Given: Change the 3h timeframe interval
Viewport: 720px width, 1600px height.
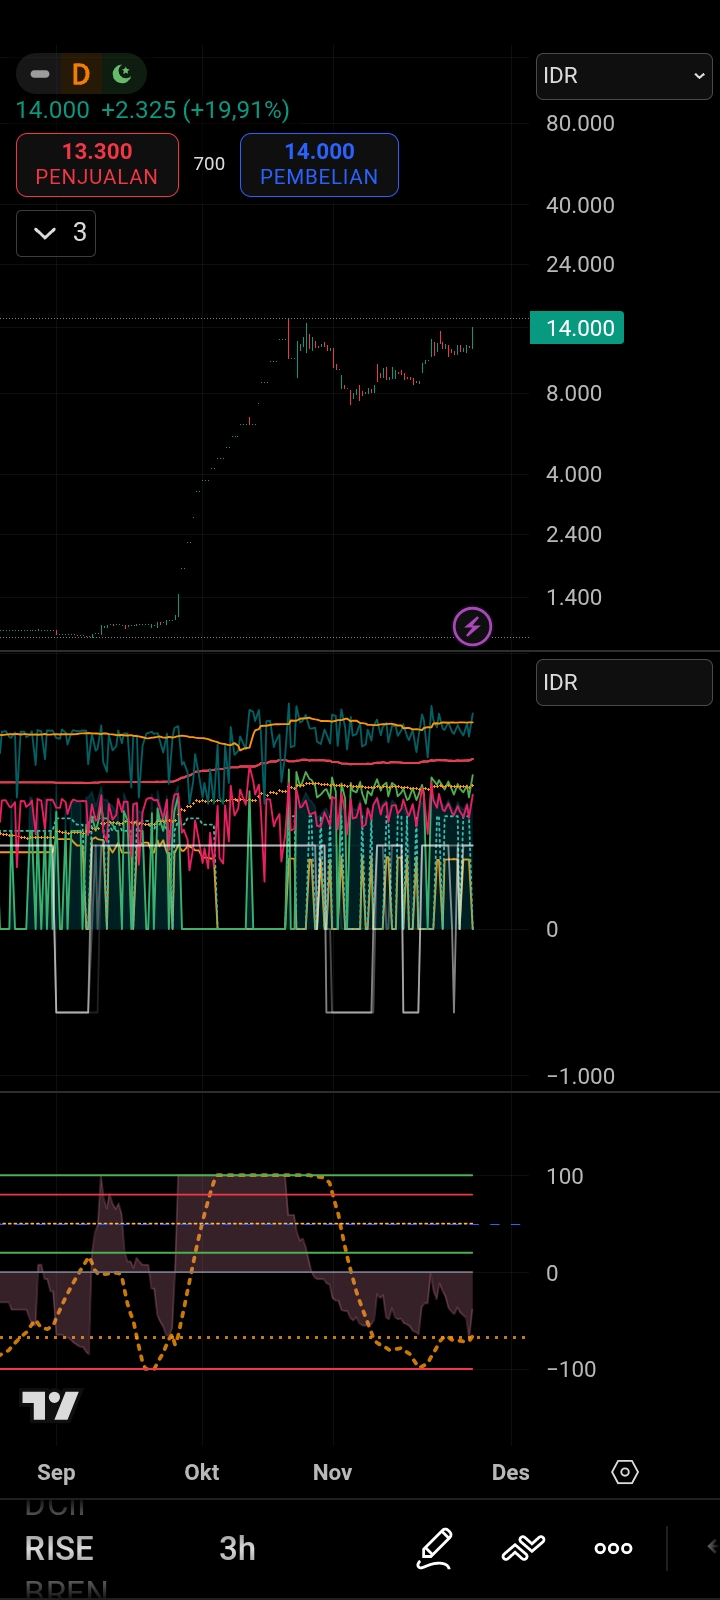Looking at the screenshot, I should click(x=237, y=1548).
